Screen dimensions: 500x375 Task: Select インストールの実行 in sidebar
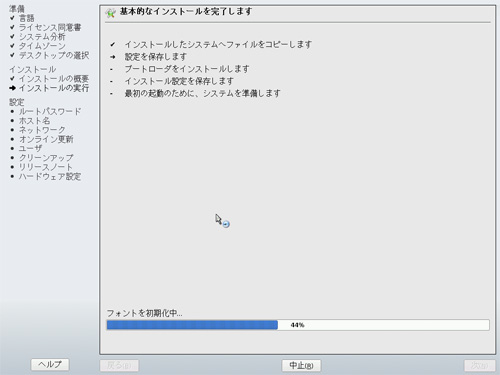pyautogui.click(x=54, y=88)
